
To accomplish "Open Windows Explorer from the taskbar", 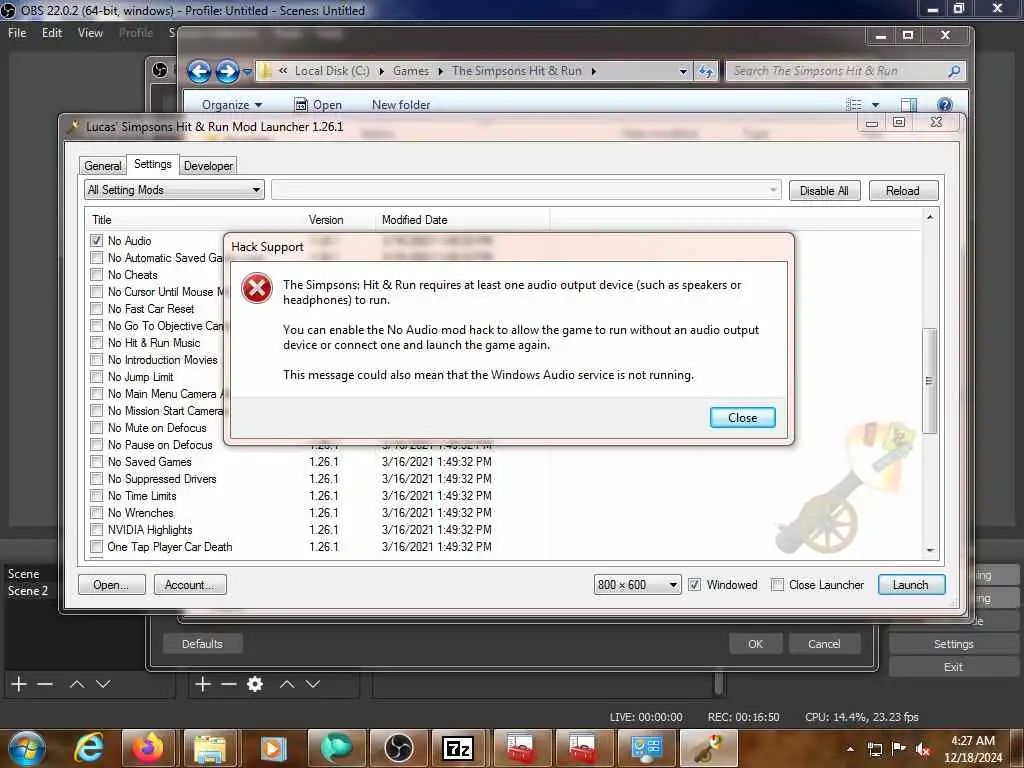I will [210, 748].
